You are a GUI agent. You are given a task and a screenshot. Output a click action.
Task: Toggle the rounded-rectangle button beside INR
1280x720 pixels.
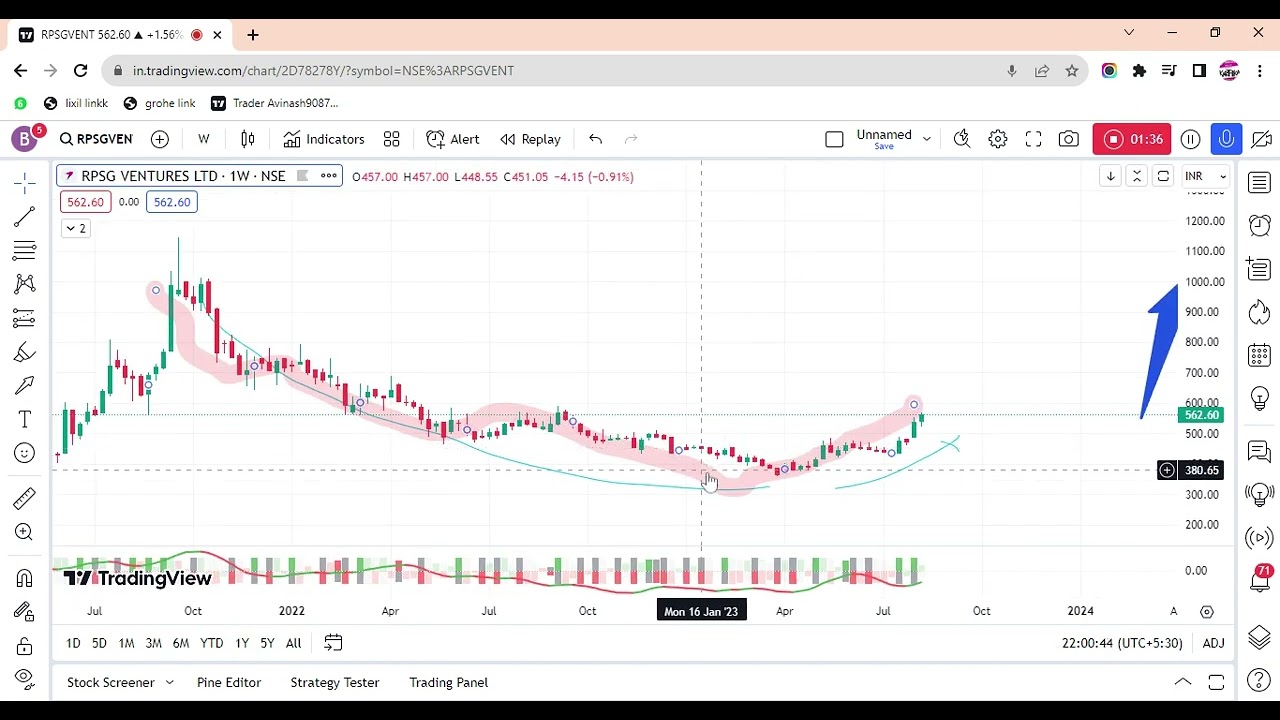[x=1163, y=176]
